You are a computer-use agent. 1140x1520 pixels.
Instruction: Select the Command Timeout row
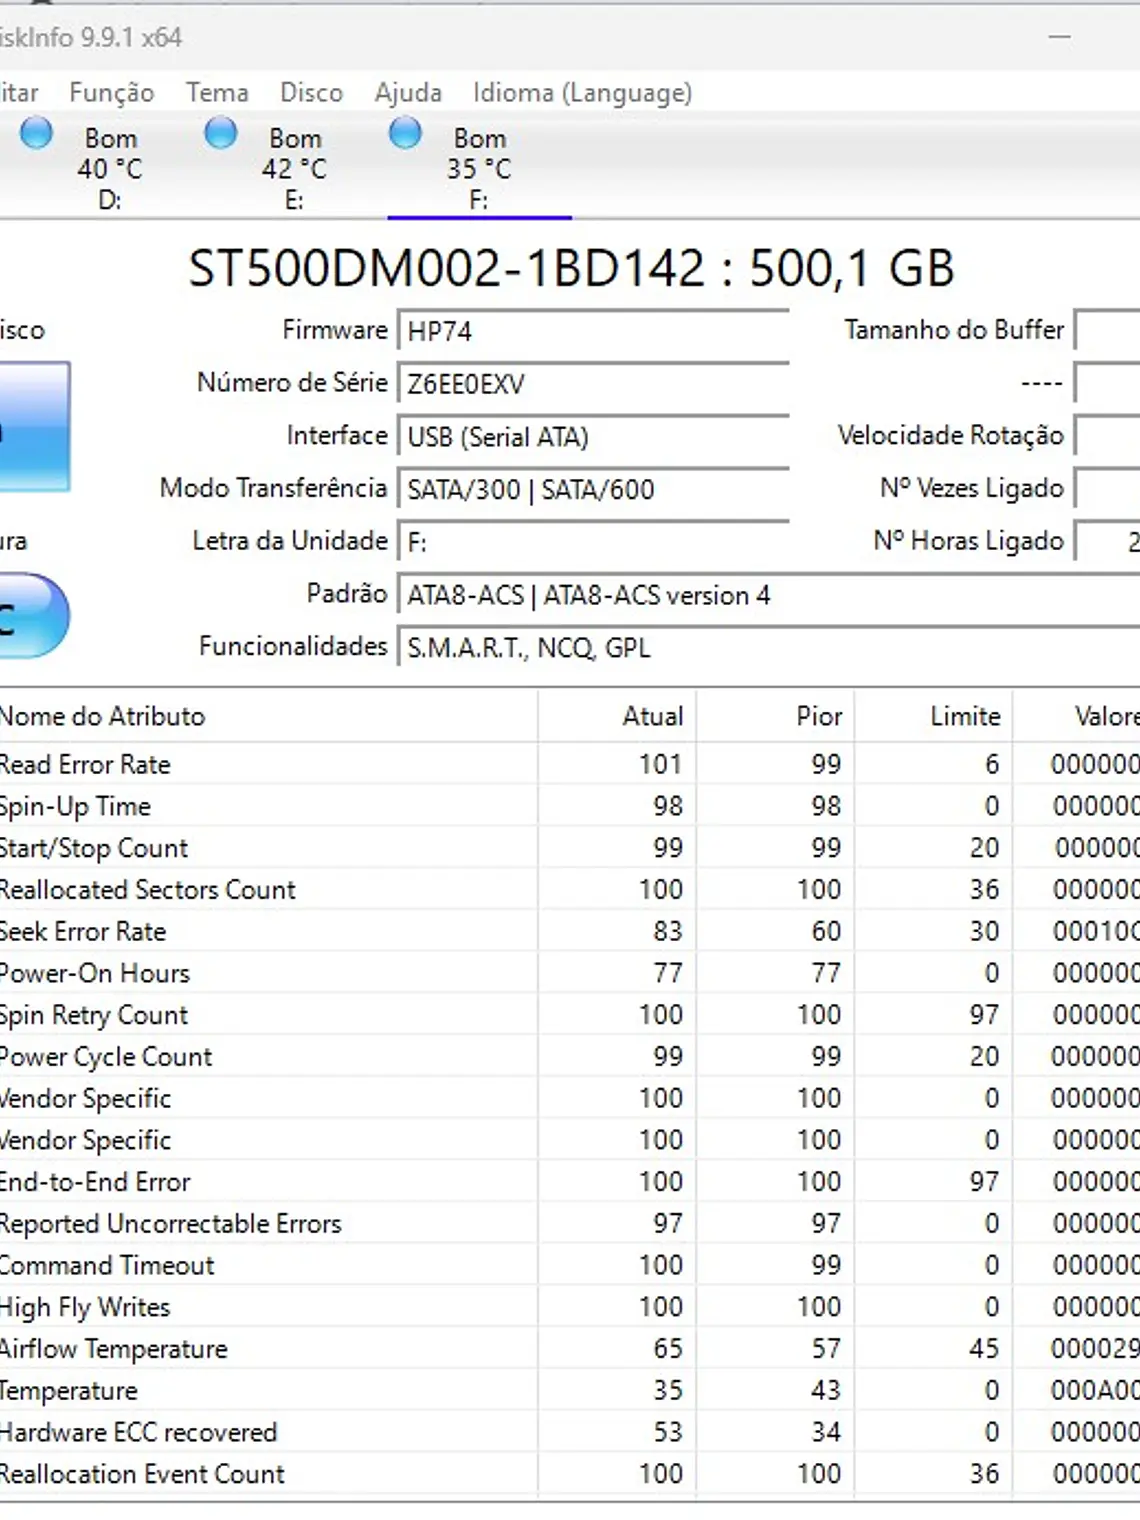(x=570, y=1265)
